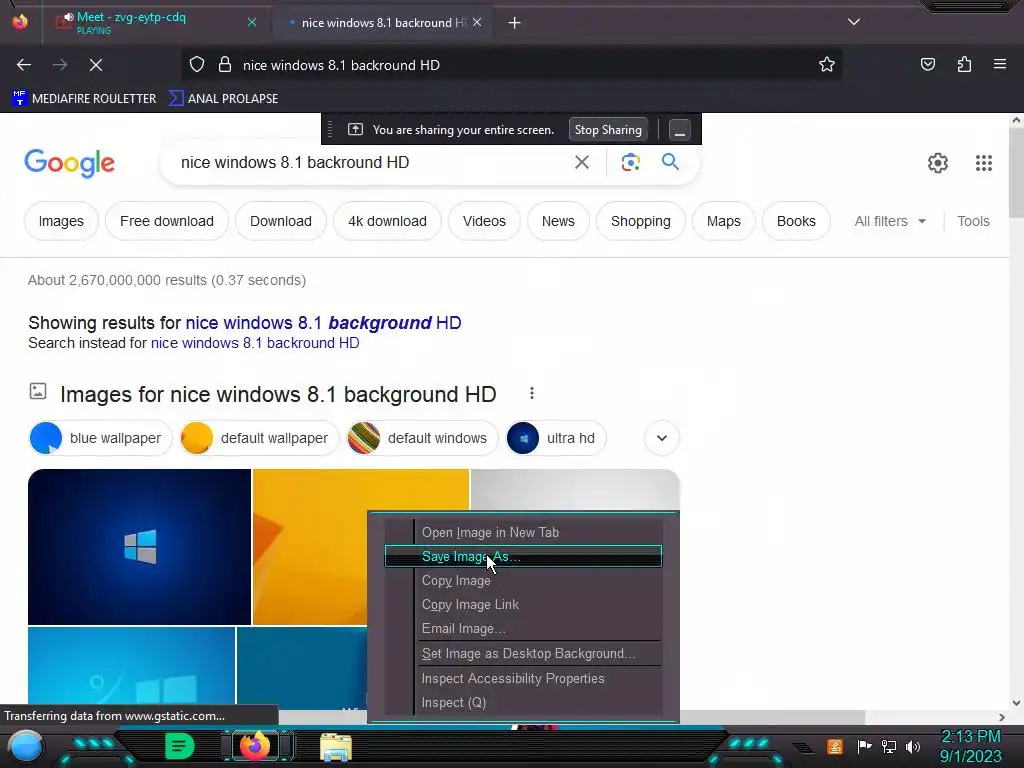
Task: Open Google quick settings gear
Action: click(938, 163)
